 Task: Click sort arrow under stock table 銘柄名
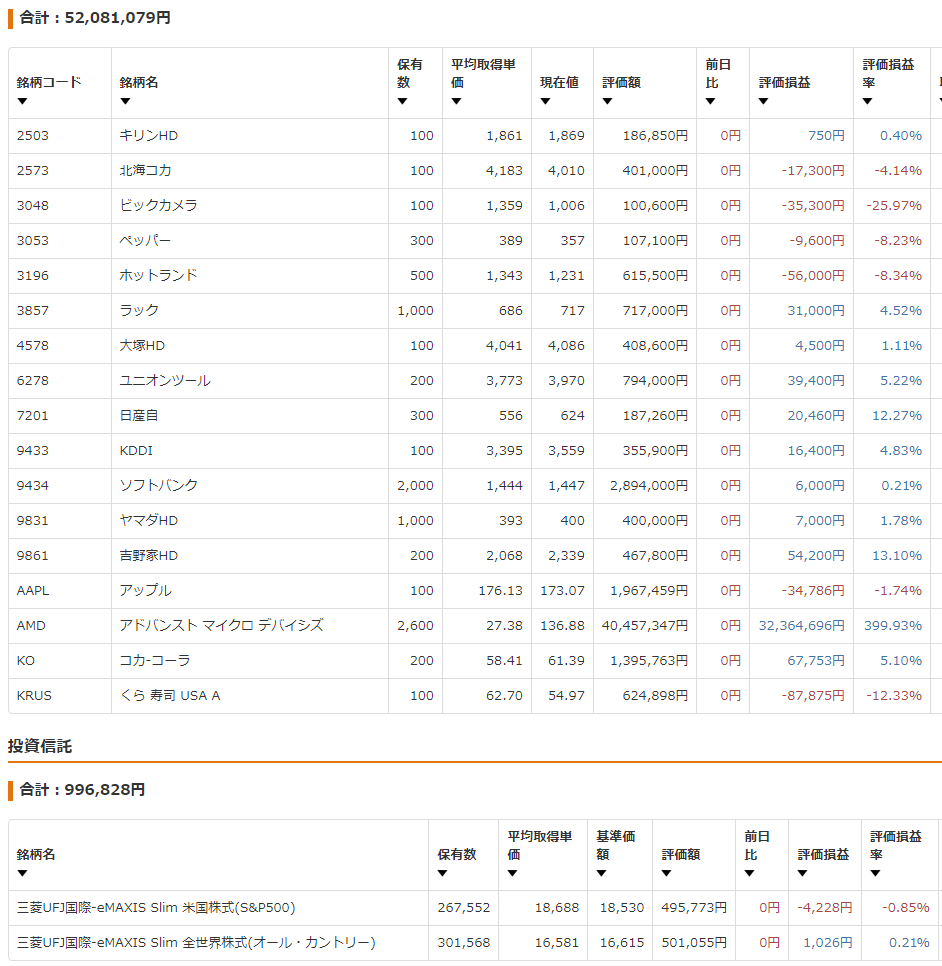pos(125,101)
